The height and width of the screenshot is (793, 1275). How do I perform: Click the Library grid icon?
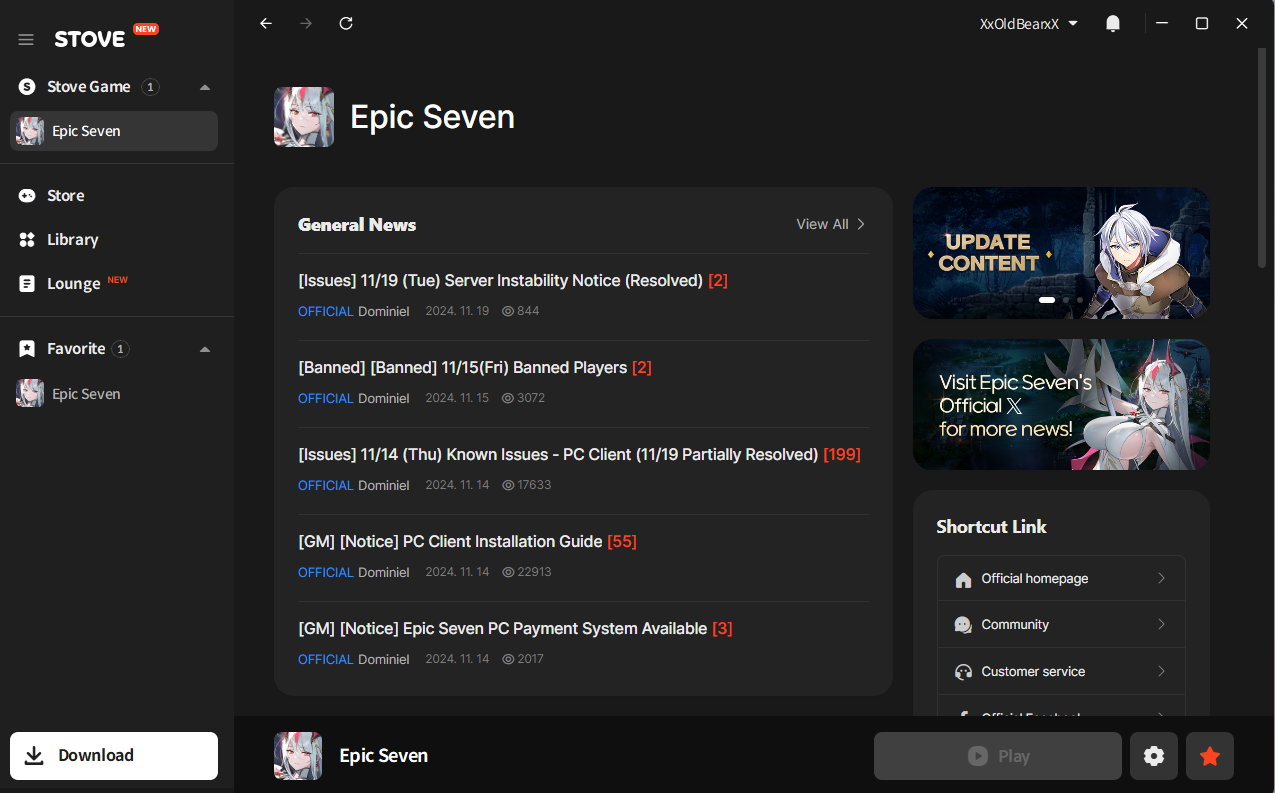(27, 240)
